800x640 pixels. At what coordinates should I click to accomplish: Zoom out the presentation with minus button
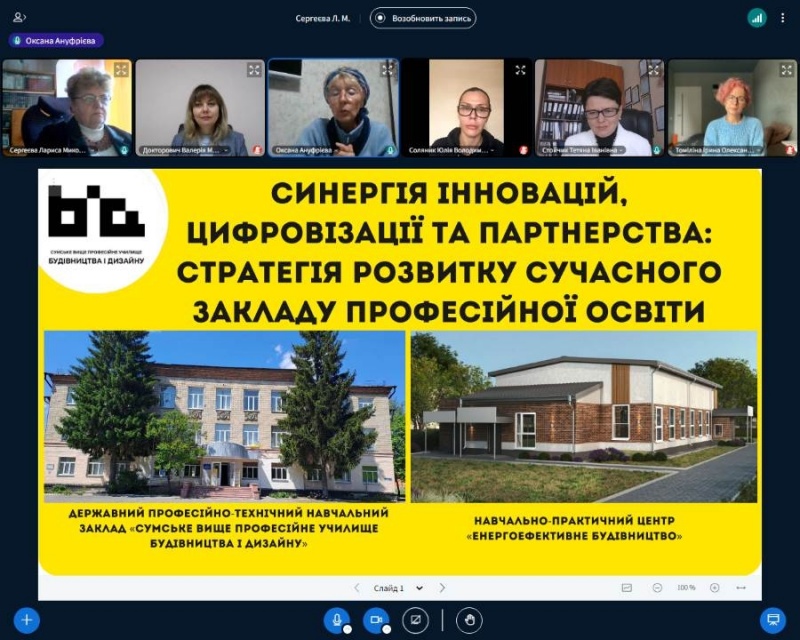(x=657, y=588)
